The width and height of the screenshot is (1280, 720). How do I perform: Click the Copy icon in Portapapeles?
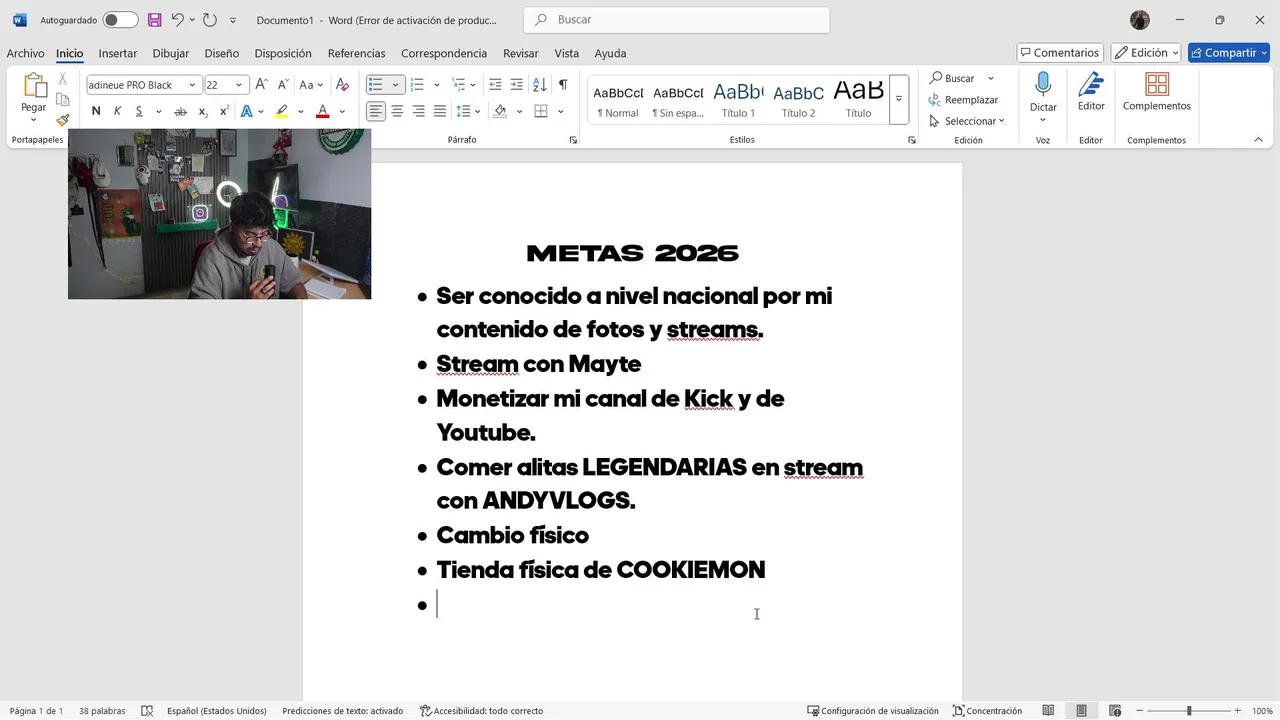pyautogui.click(x=63, y=99)
